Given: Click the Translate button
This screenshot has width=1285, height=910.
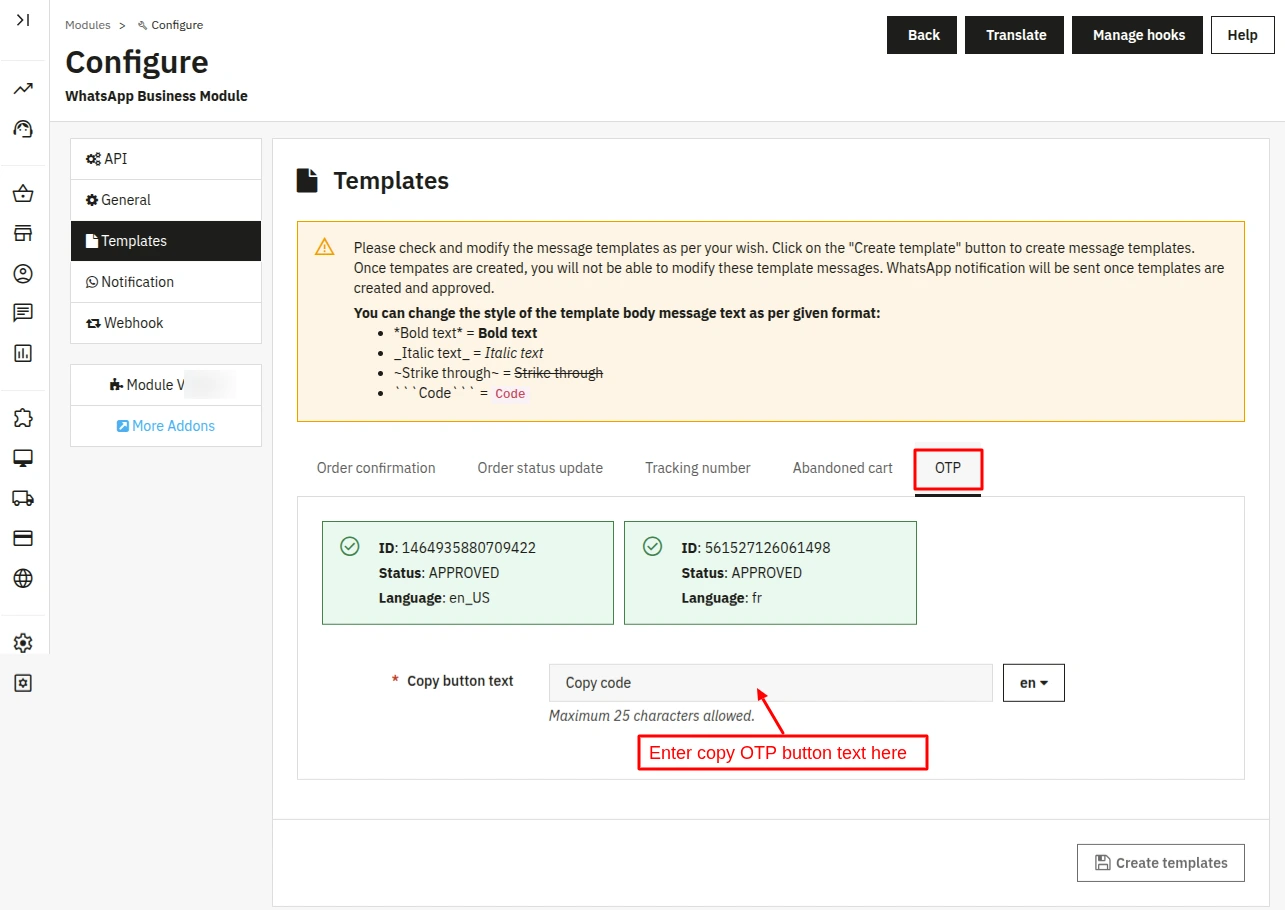Looking at the screenshot, I should (x=1014, y=35).
